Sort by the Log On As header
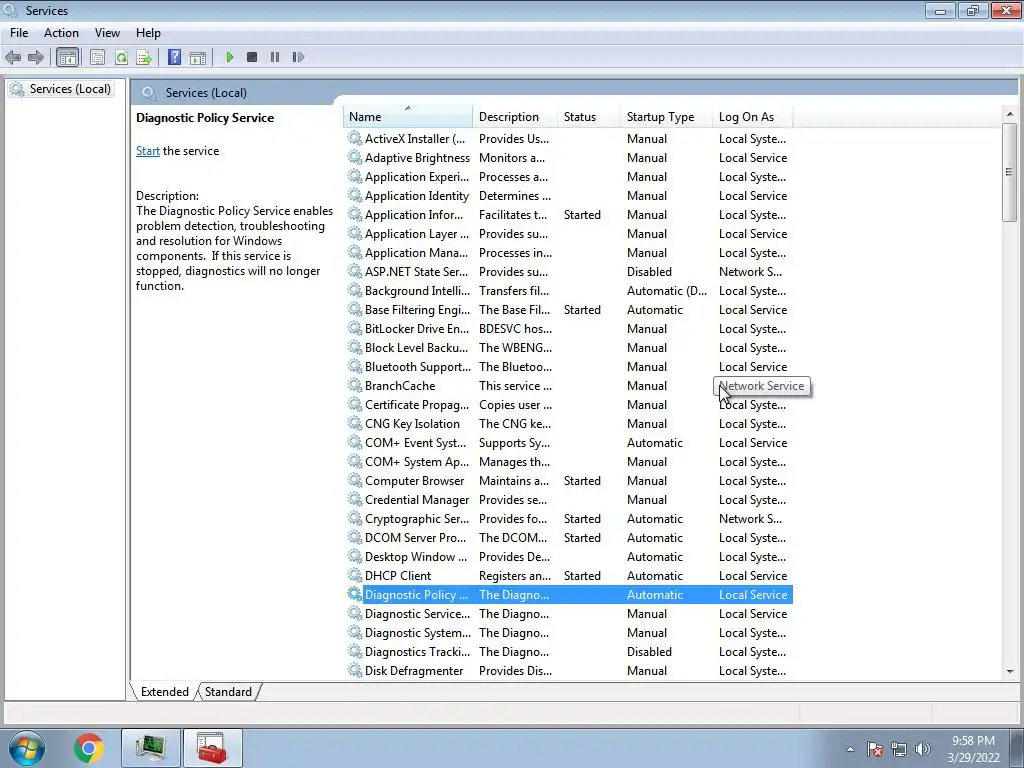Image resolution: width=1024 pixels, height=768 pixels. [753, 116]
